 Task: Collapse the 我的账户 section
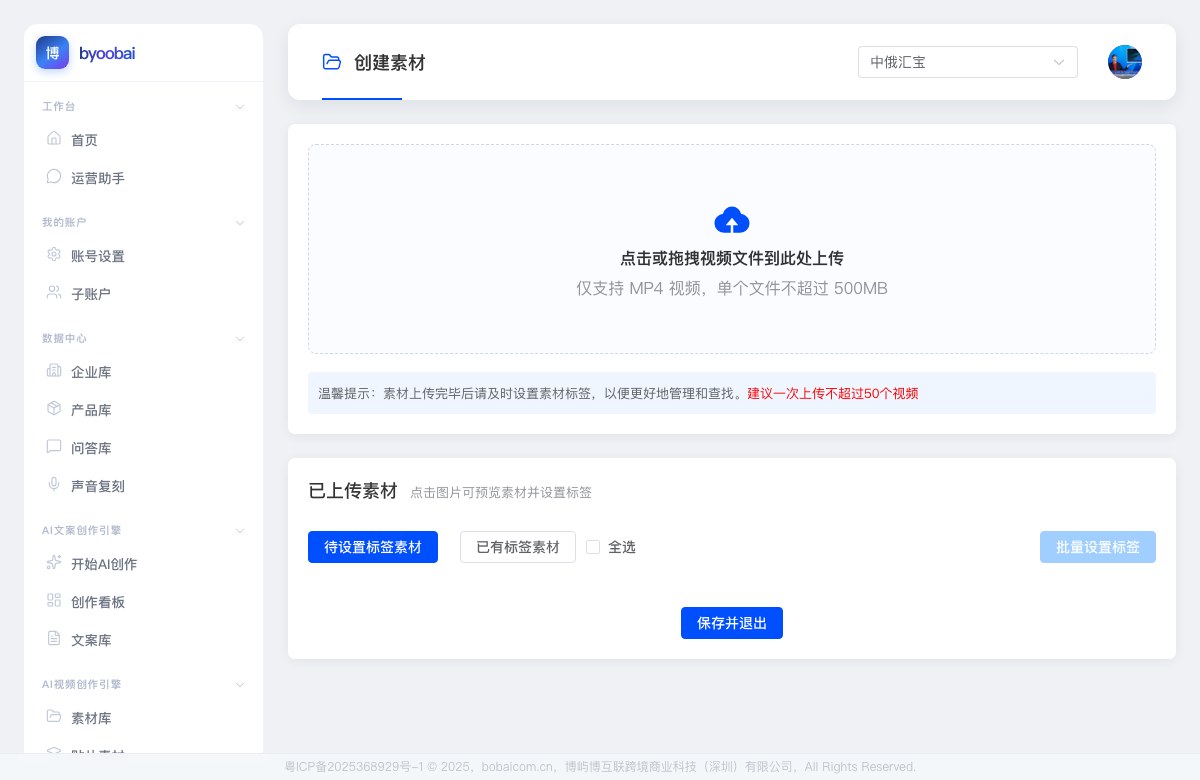(240, 222)
